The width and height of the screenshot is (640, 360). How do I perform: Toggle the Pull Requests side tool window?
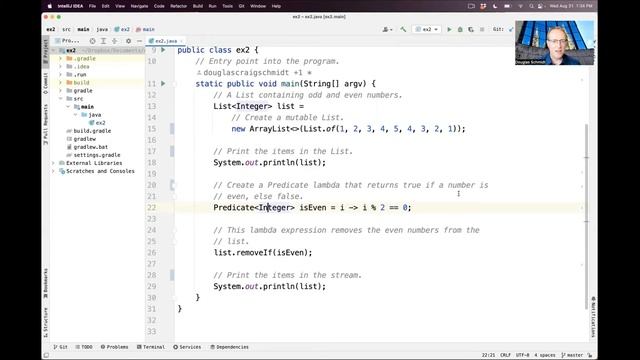[x=46, y=124]
